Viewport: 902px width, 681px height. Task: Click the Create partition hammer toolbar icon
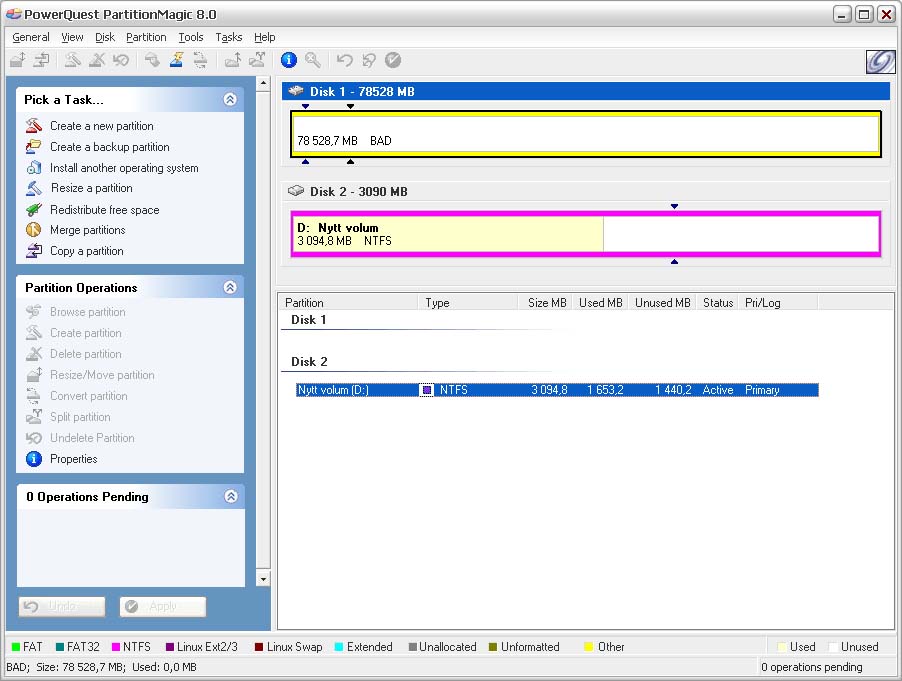pos(72,59)
